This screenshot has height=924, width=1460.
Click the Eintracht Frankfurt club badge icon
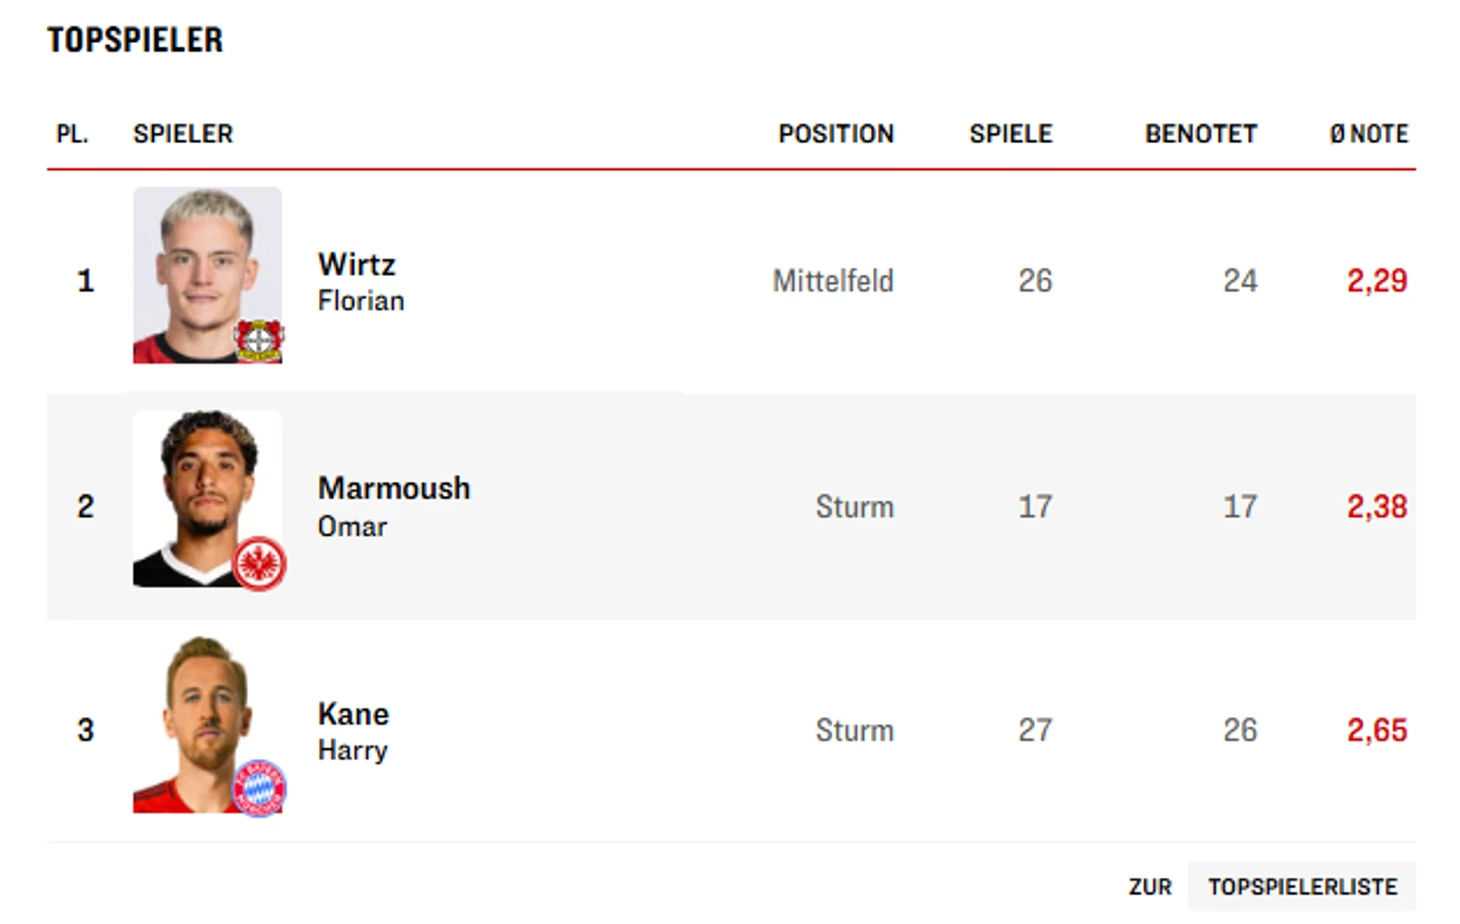coord(260,564)
